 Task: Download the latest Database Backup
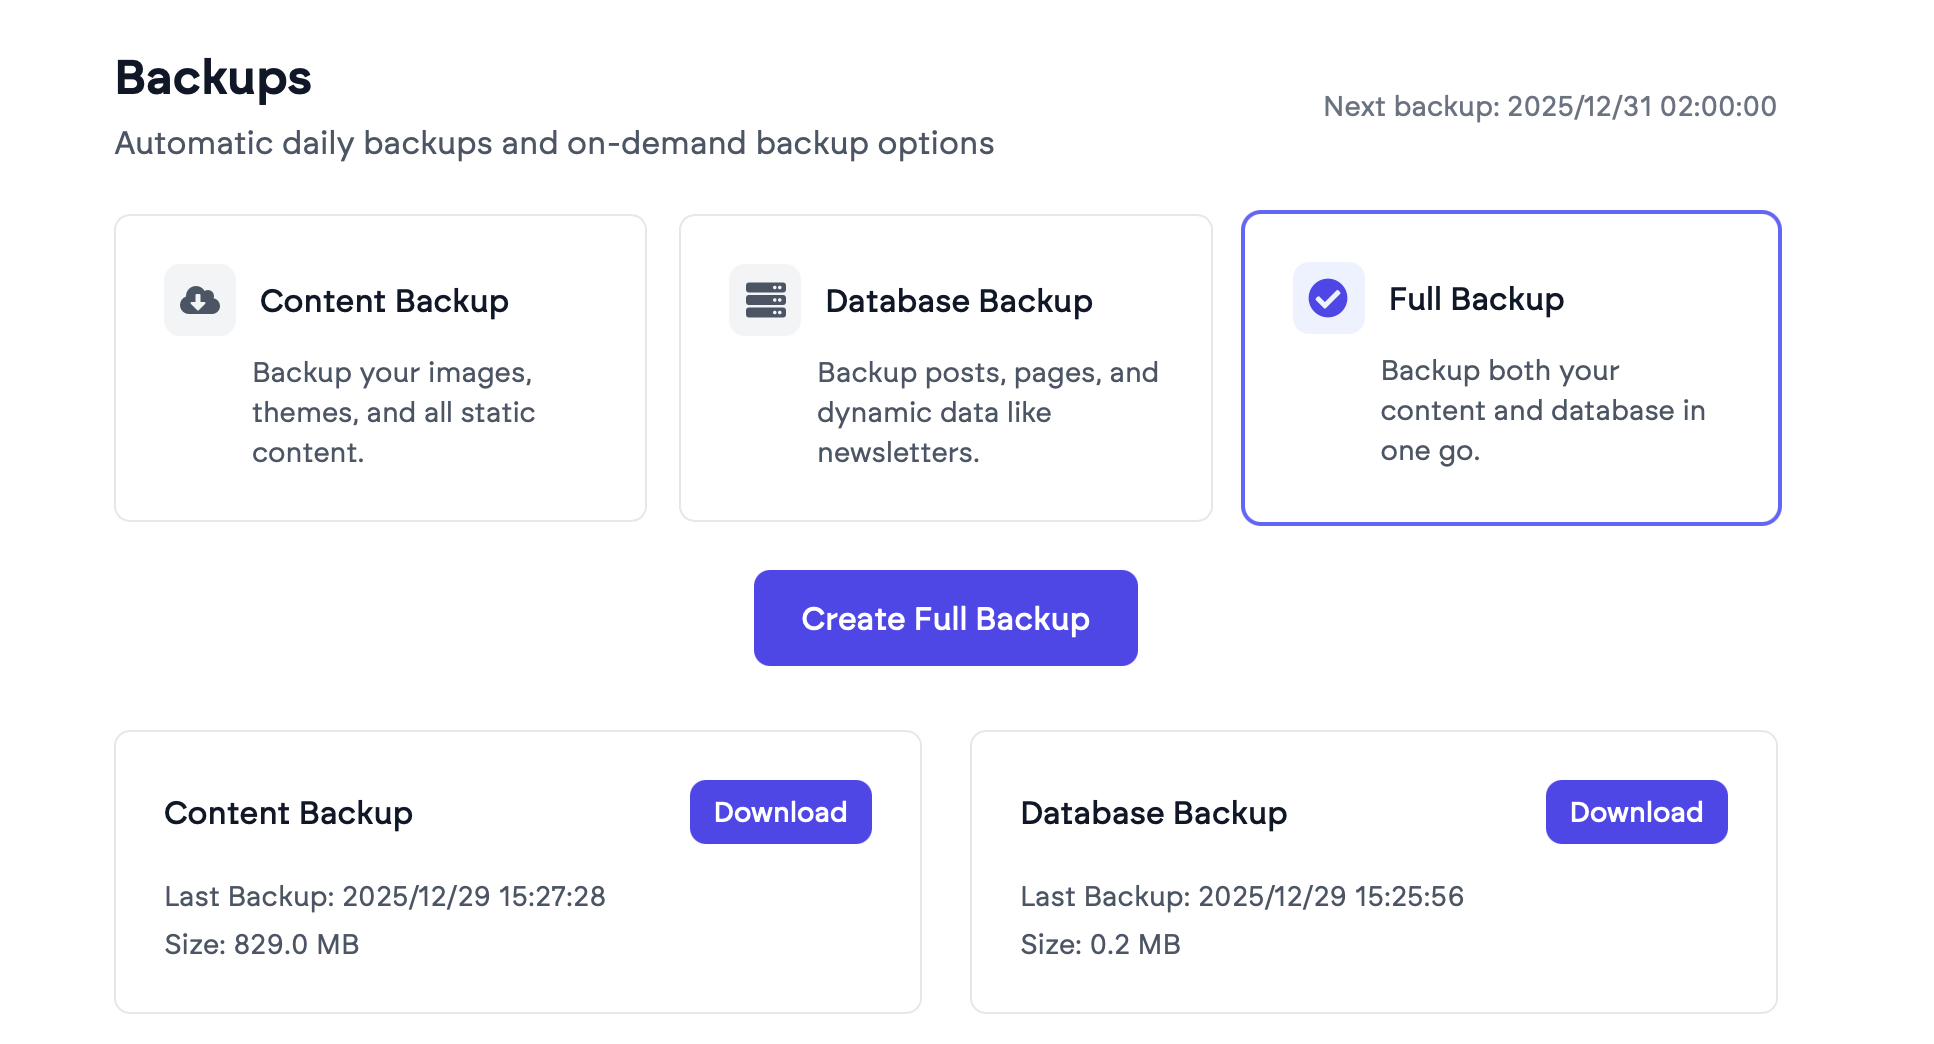pyautogui.click(x=1636, y=812)
